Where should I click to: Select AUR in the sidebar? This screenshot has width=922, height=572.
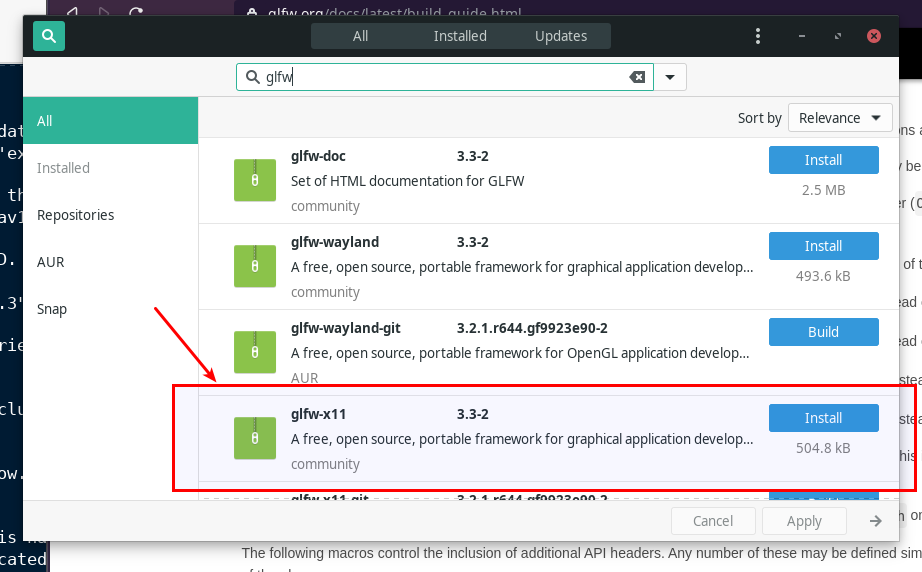(x=111, y=262)
